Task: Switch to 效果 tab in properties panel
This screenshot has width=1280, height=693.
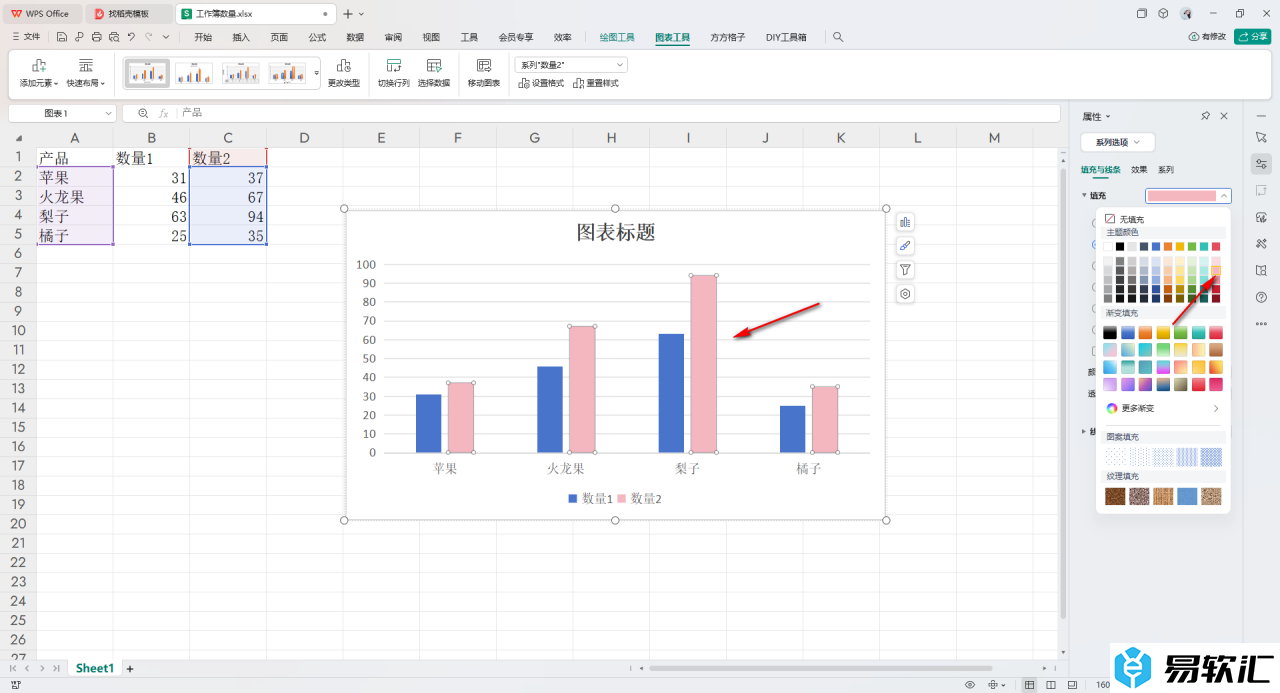Action: click(1139, 170)
